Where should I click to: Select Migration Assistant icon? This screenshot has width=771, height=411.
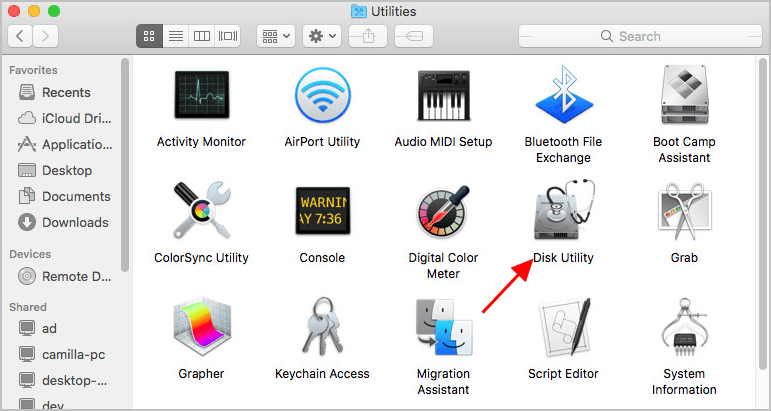(x=444, y=327)
